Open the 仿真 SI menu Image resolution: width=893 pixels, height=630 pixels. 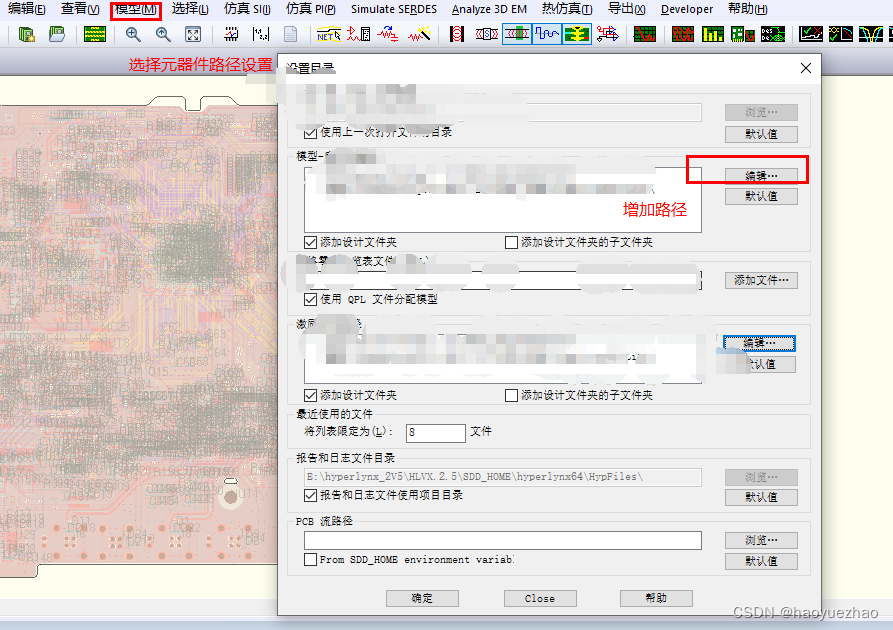tap(247, 9)
